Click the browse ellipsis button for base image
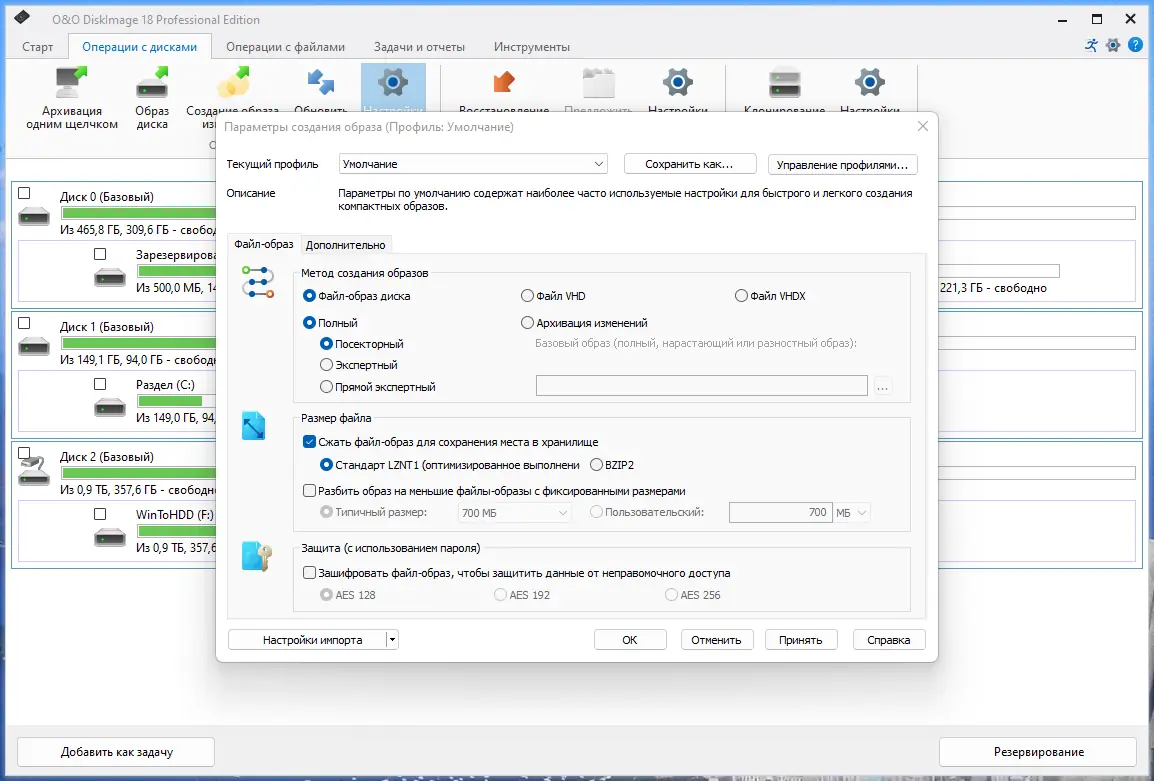This screenshot has width=1154, height=781. [x=882, y=386]
